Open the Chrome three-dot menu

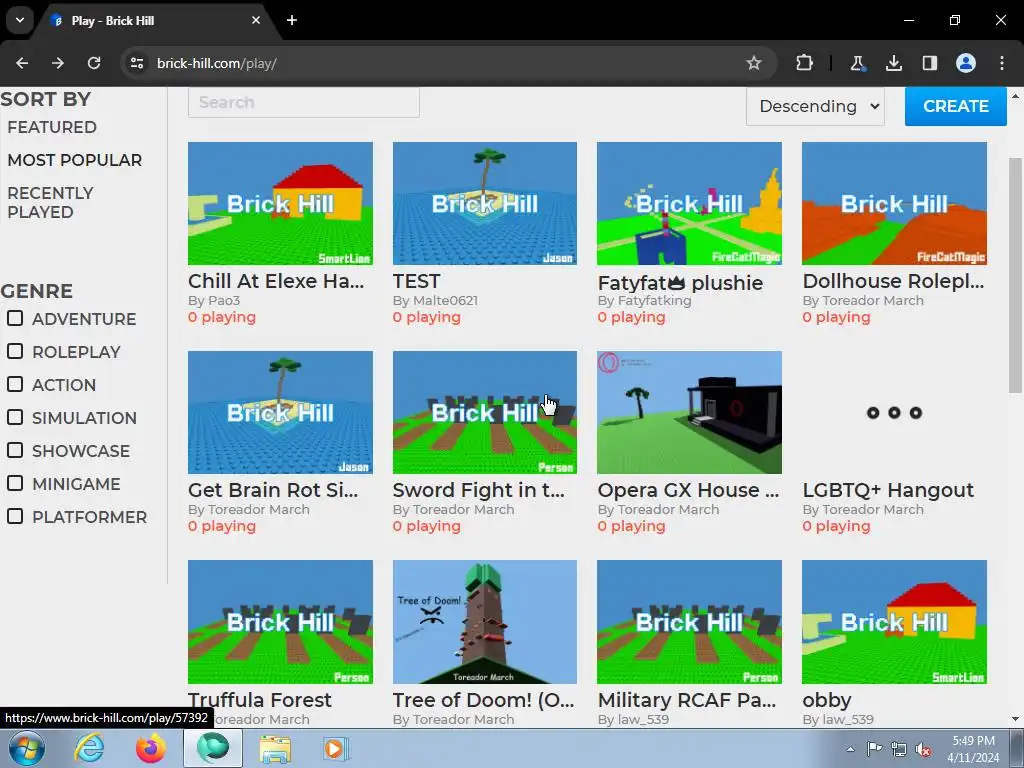coord(1002,63)
